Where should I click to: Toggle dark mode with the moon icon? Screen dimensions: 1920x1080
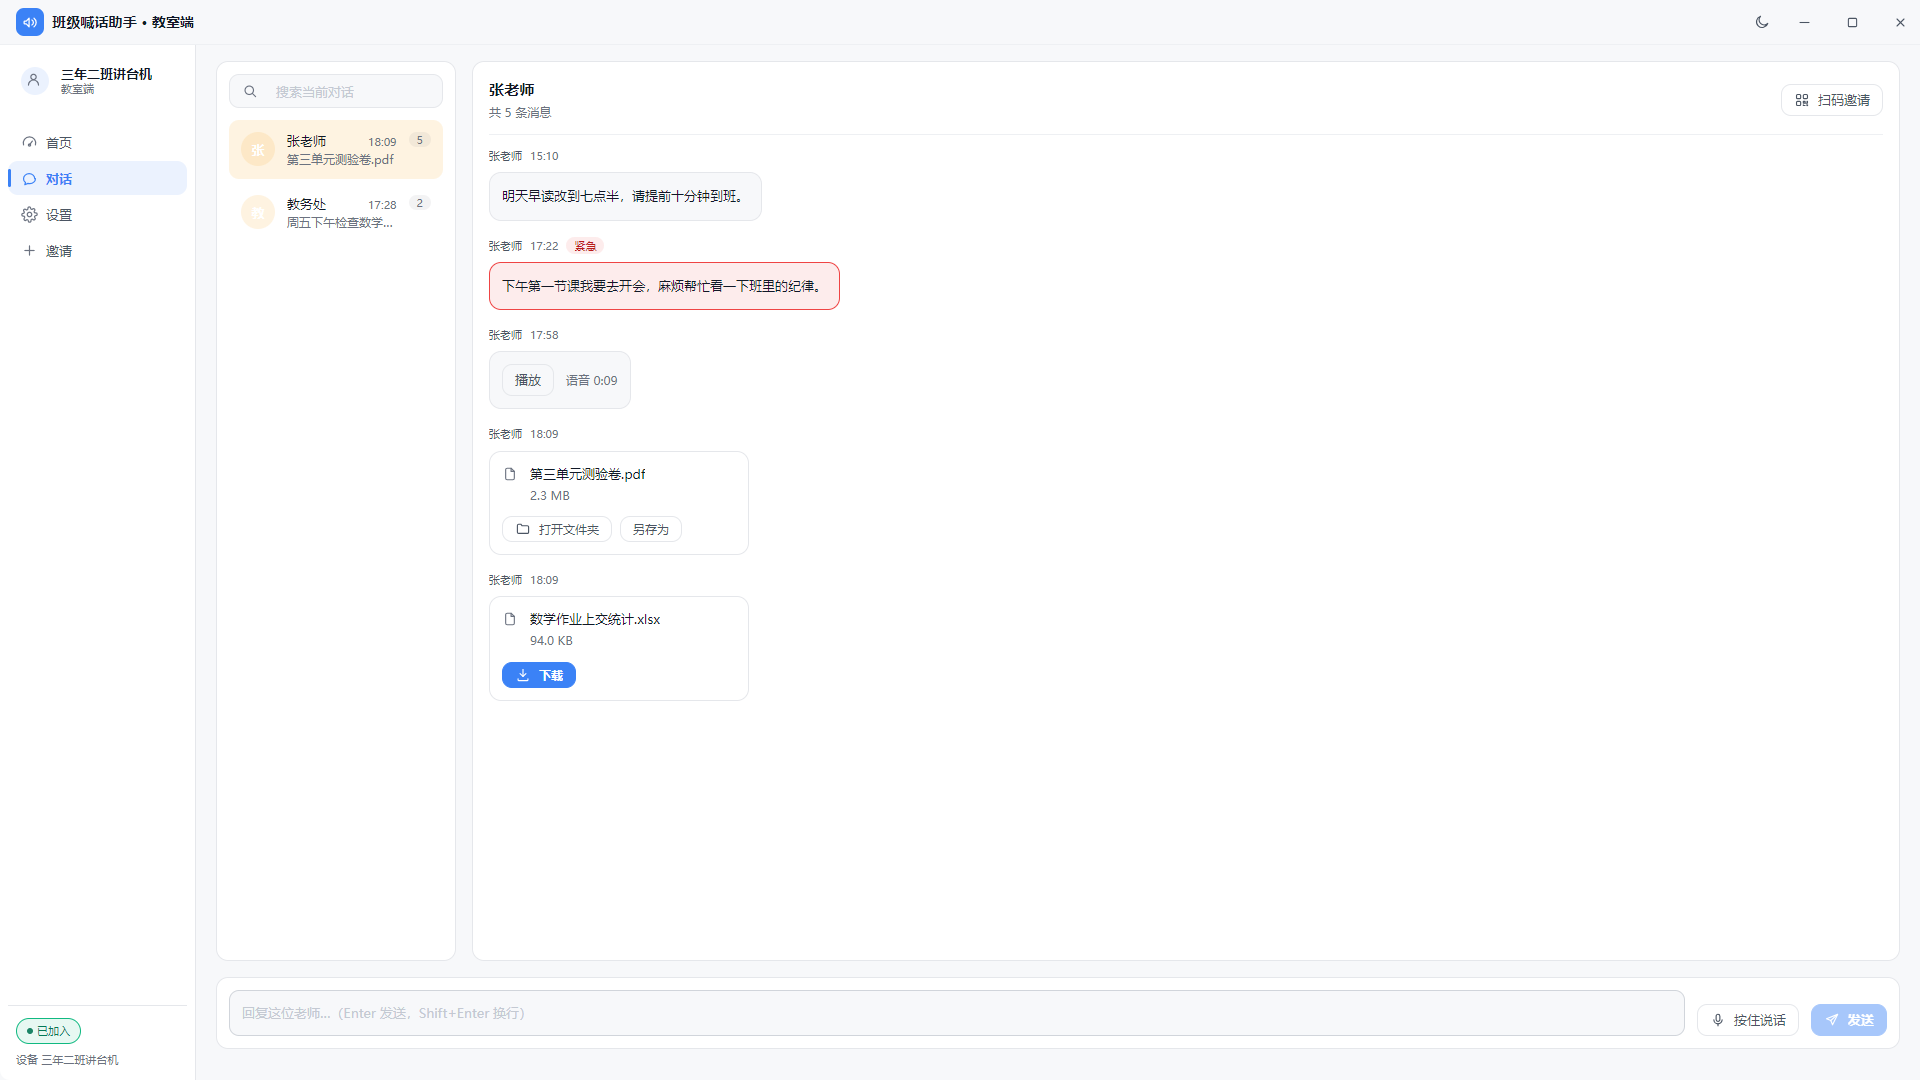(x=1762, y=22)
